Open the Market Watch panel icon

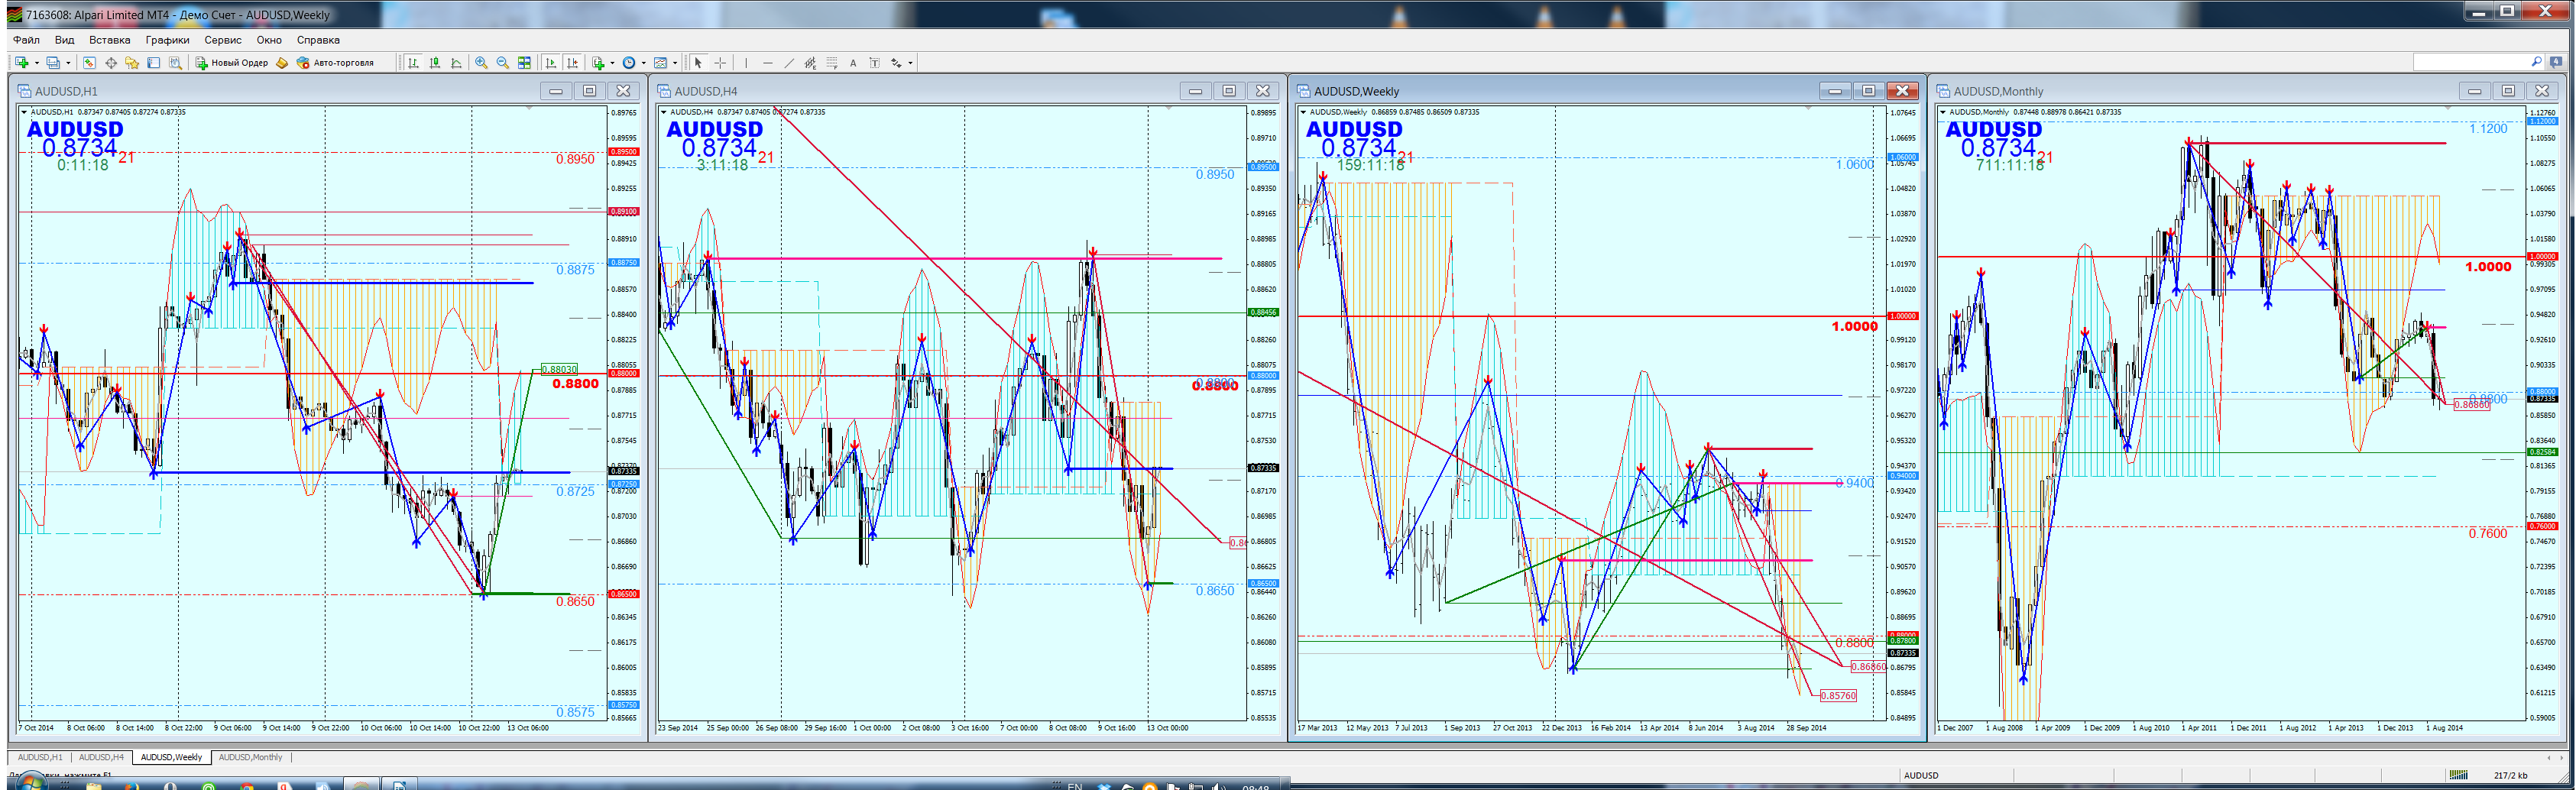pos(89,62)
